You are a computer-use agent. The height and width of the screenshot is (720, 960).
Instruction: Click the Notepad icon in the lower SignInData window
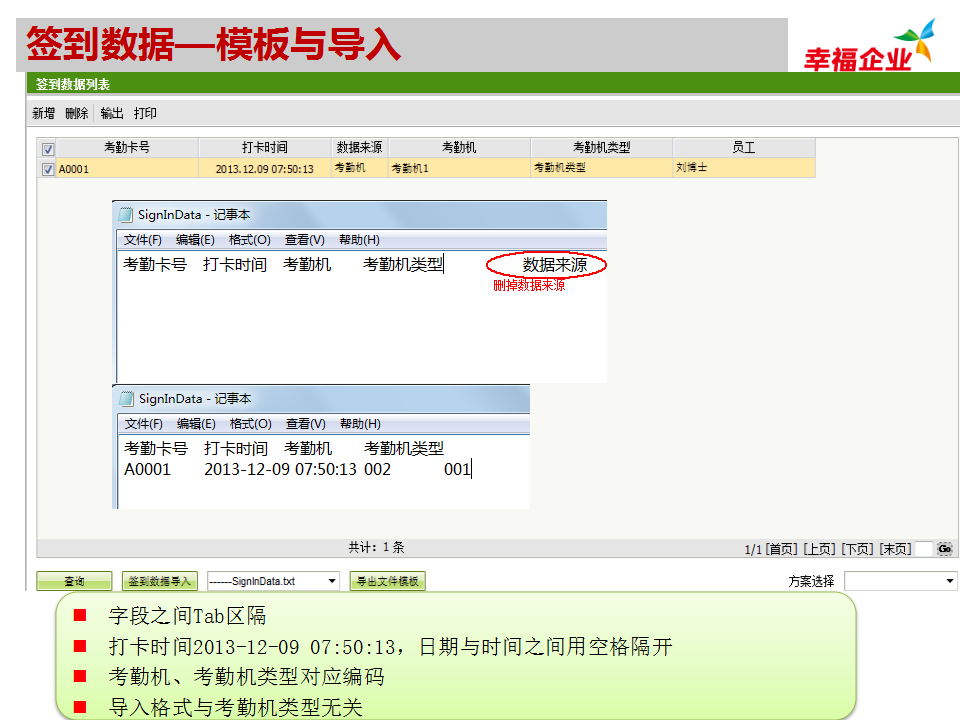coord(126,398)
